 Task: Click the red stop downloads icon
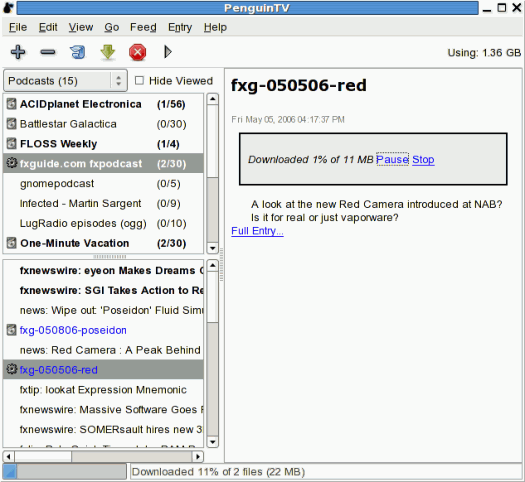point(137,52)
